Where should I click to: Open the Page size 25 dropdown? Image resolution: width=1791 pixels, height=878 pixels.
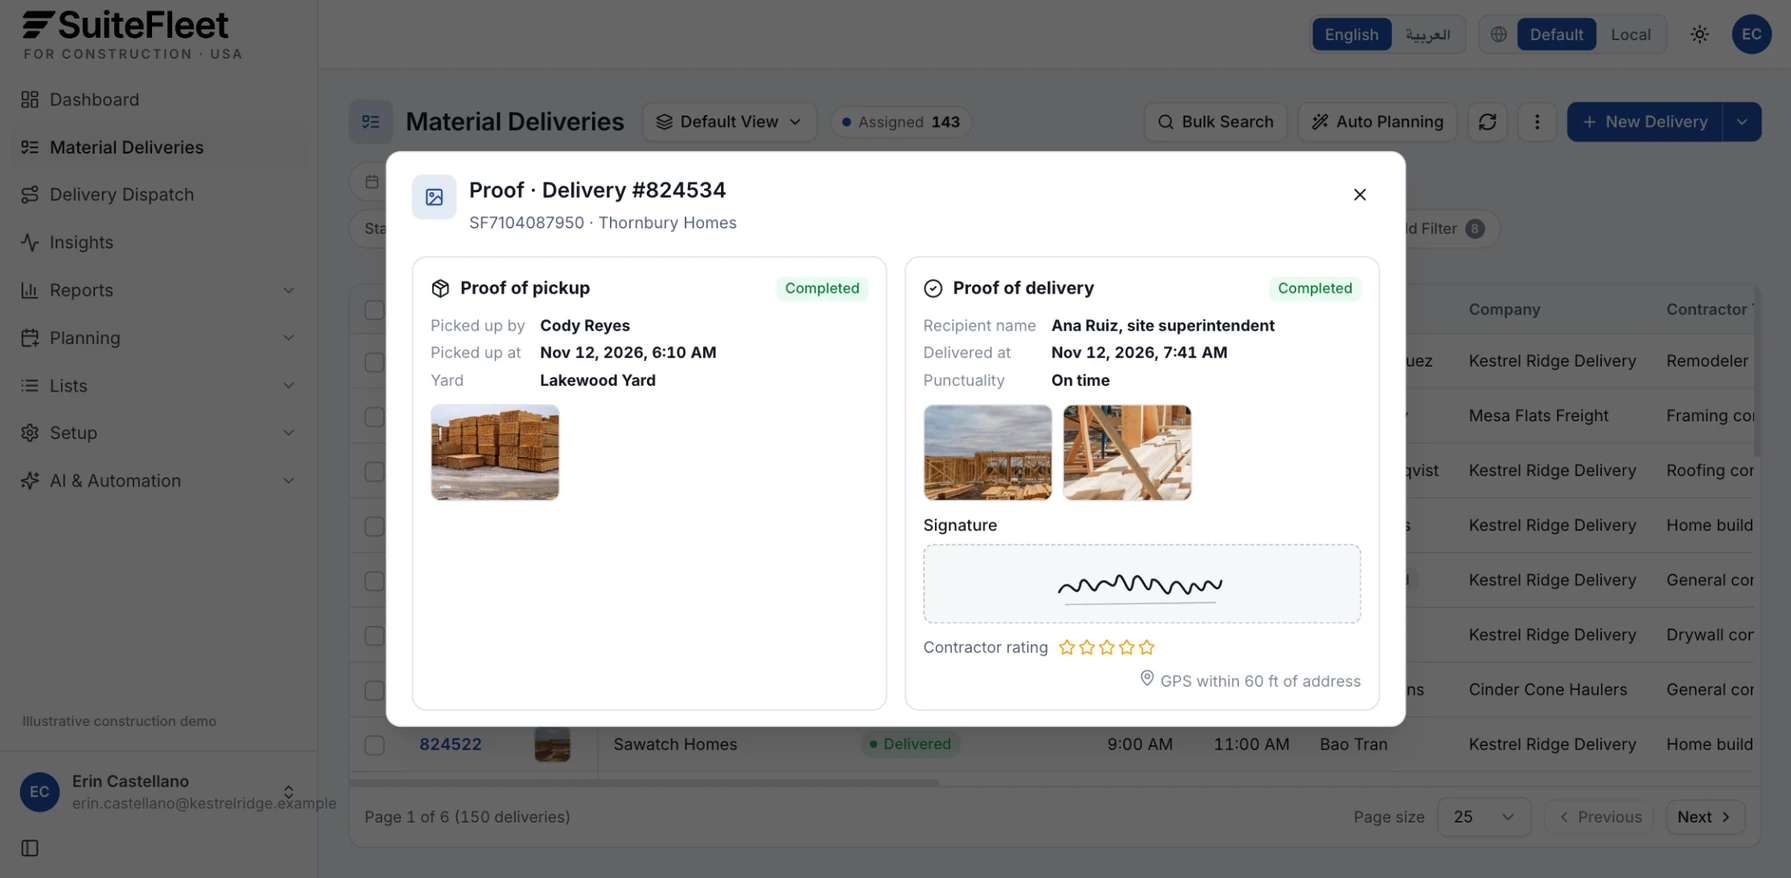(x=1483, y=817)
